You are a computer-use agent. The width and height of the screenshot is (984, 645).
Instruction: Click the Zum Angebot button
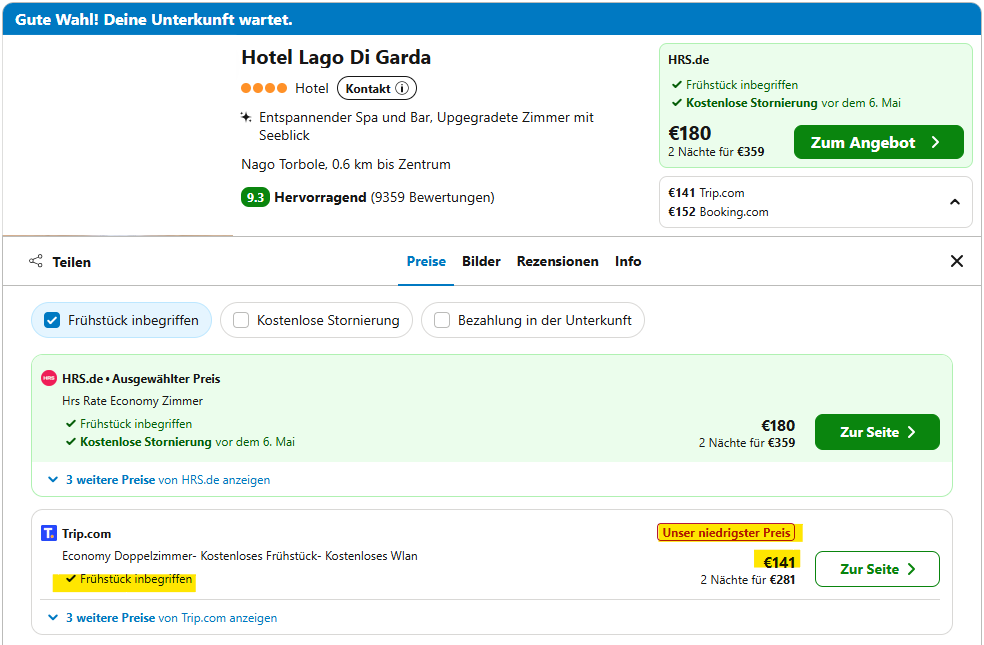[879, 142]
